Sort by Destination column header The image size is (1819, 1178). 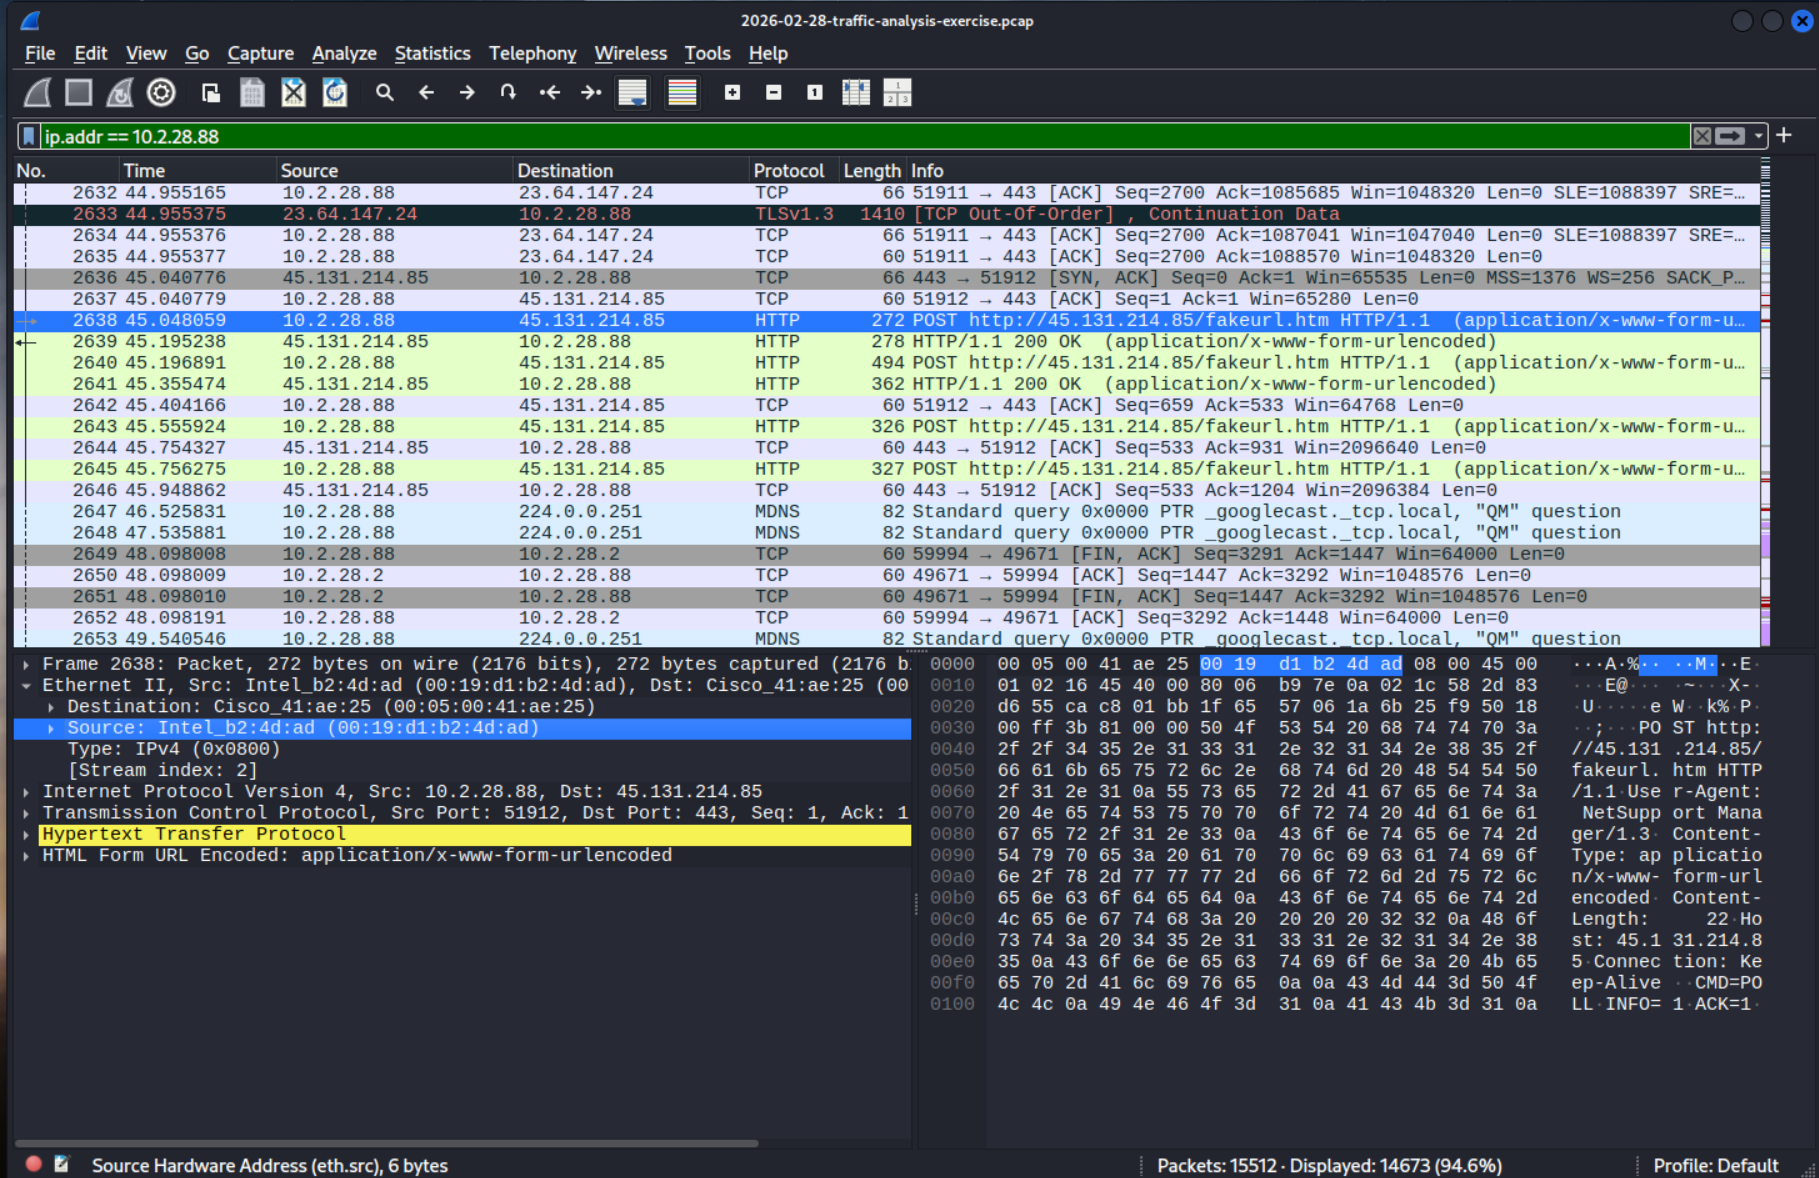click(630, 170)
